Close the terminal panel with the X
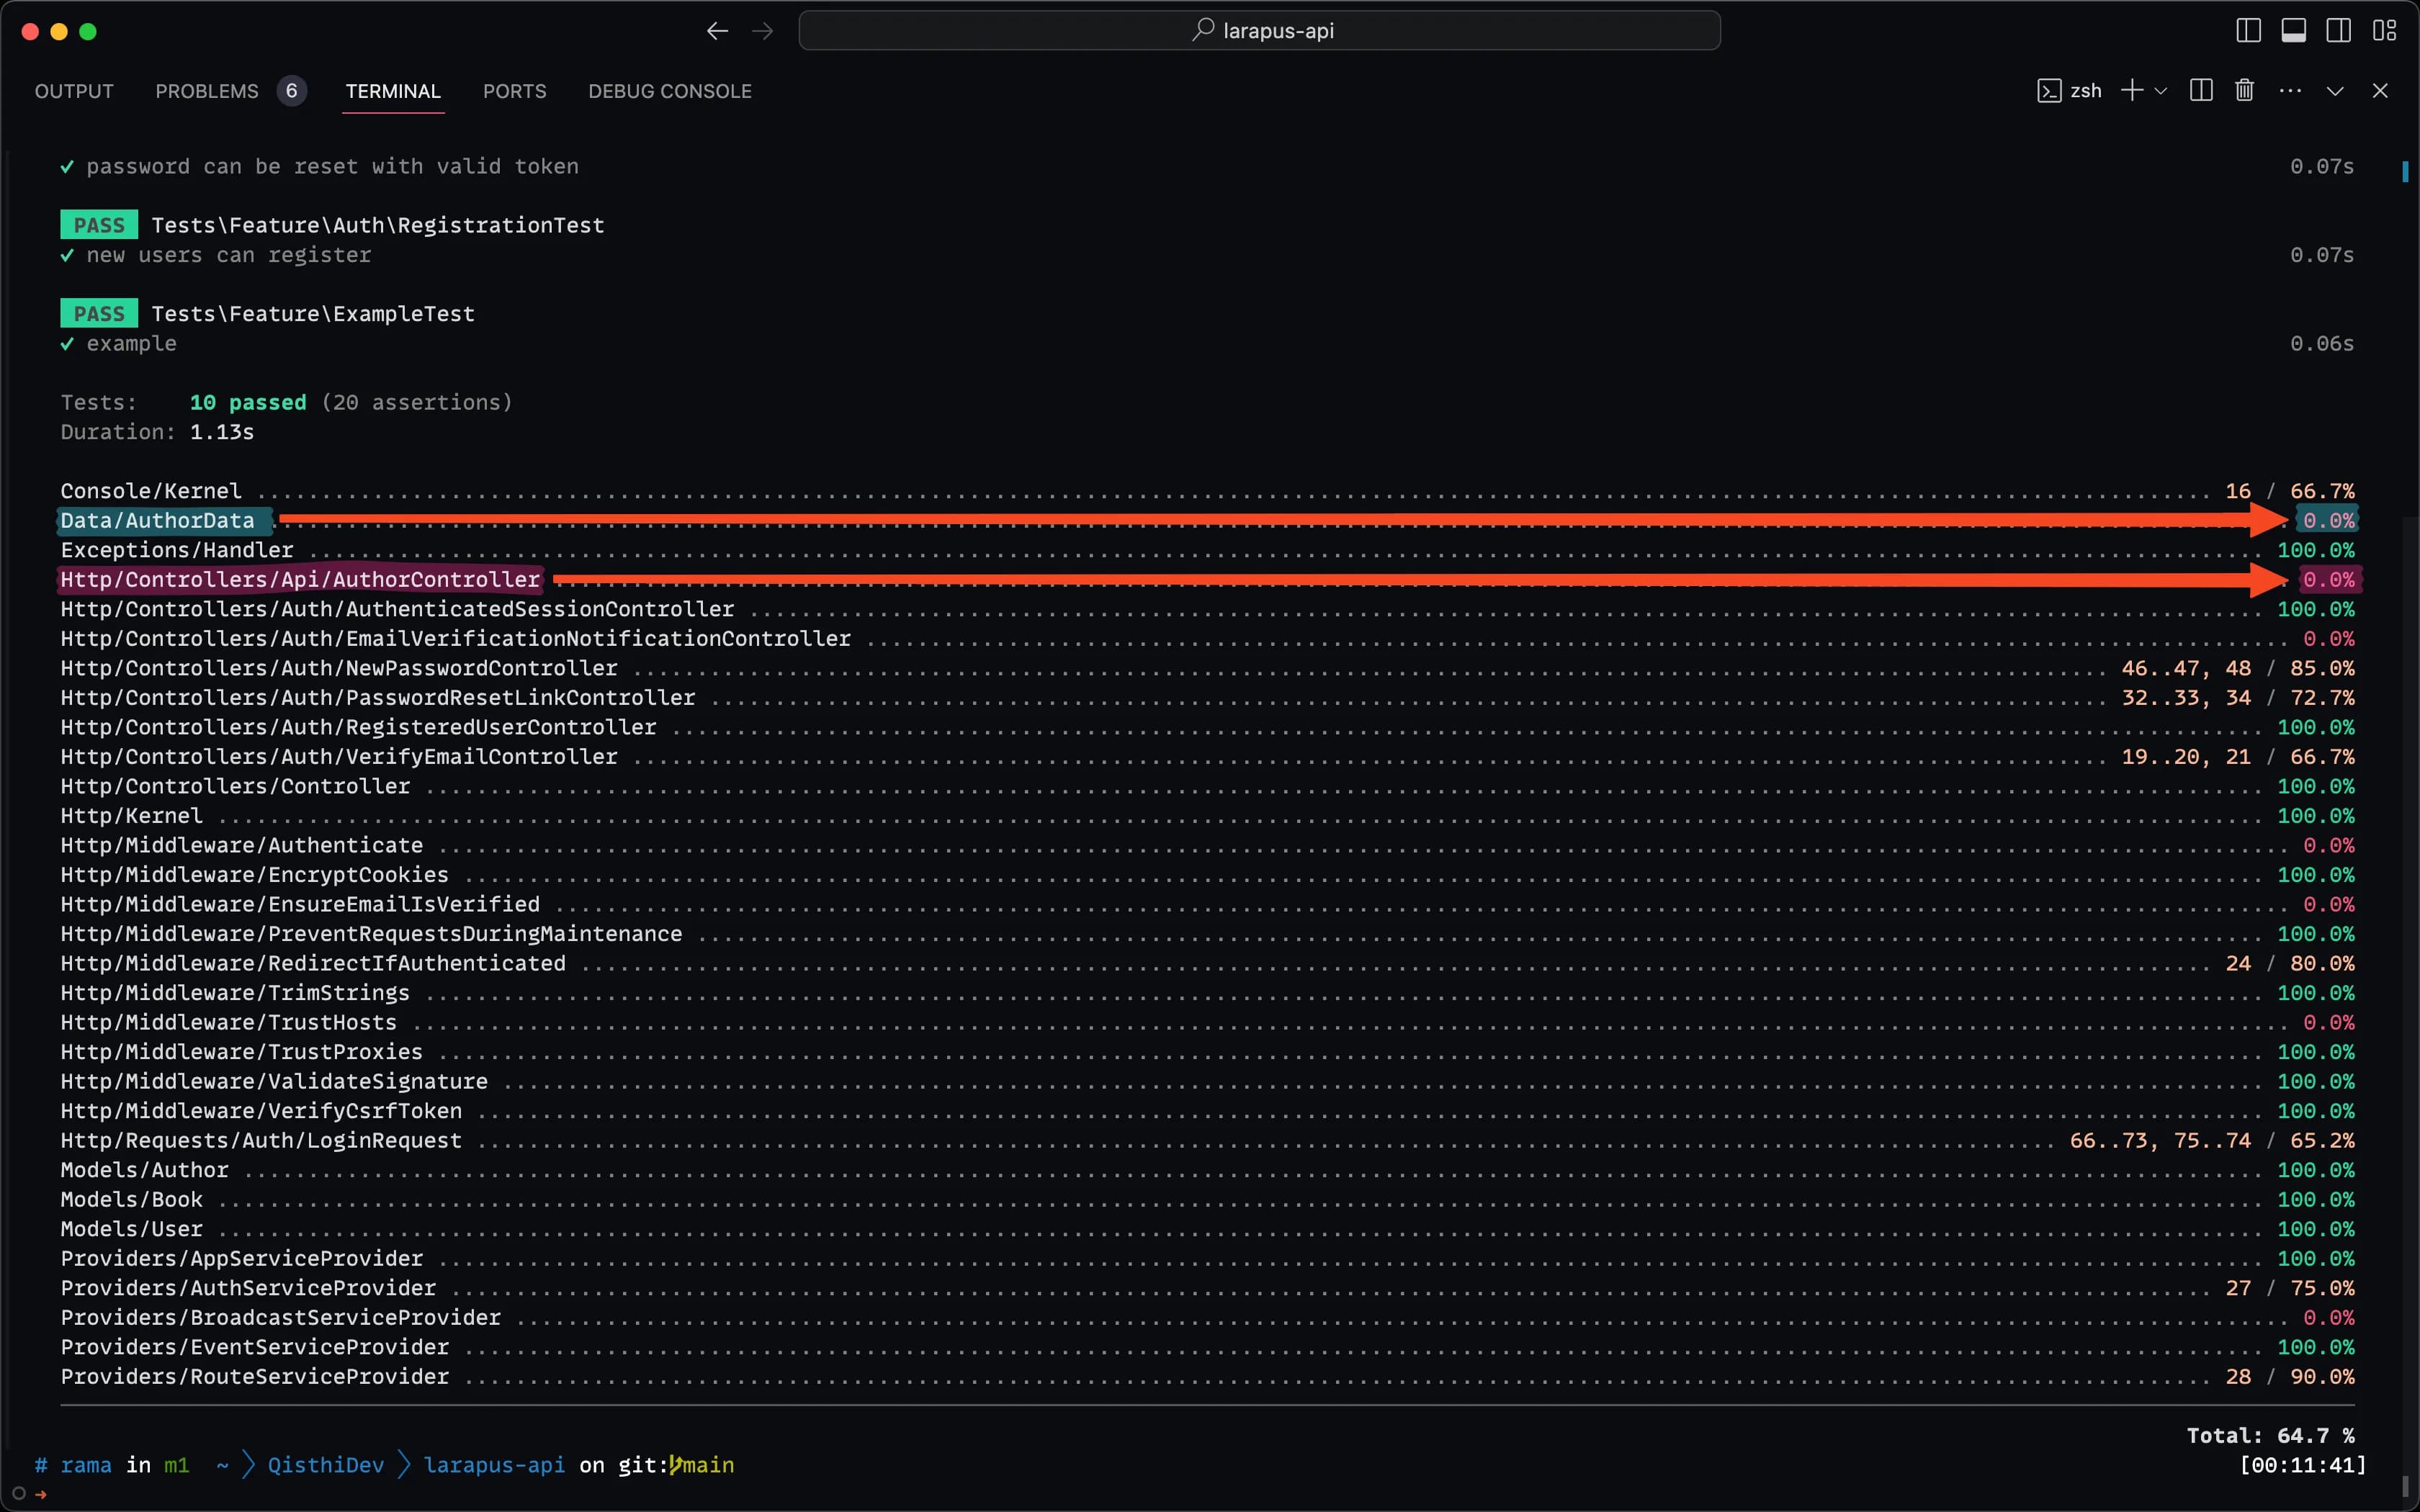2420x1512 pixels. 2380,90
